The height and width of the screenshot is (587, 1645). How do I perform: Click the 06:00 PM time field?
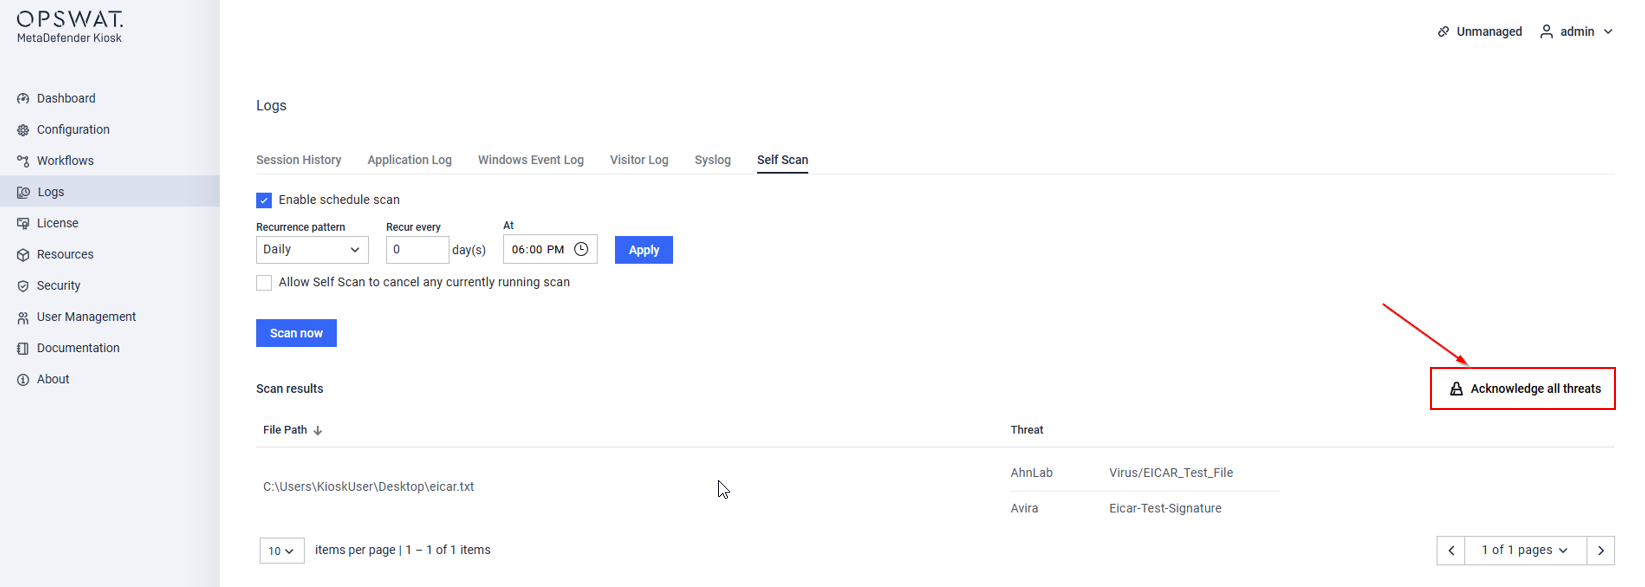[x=550, y=249]
